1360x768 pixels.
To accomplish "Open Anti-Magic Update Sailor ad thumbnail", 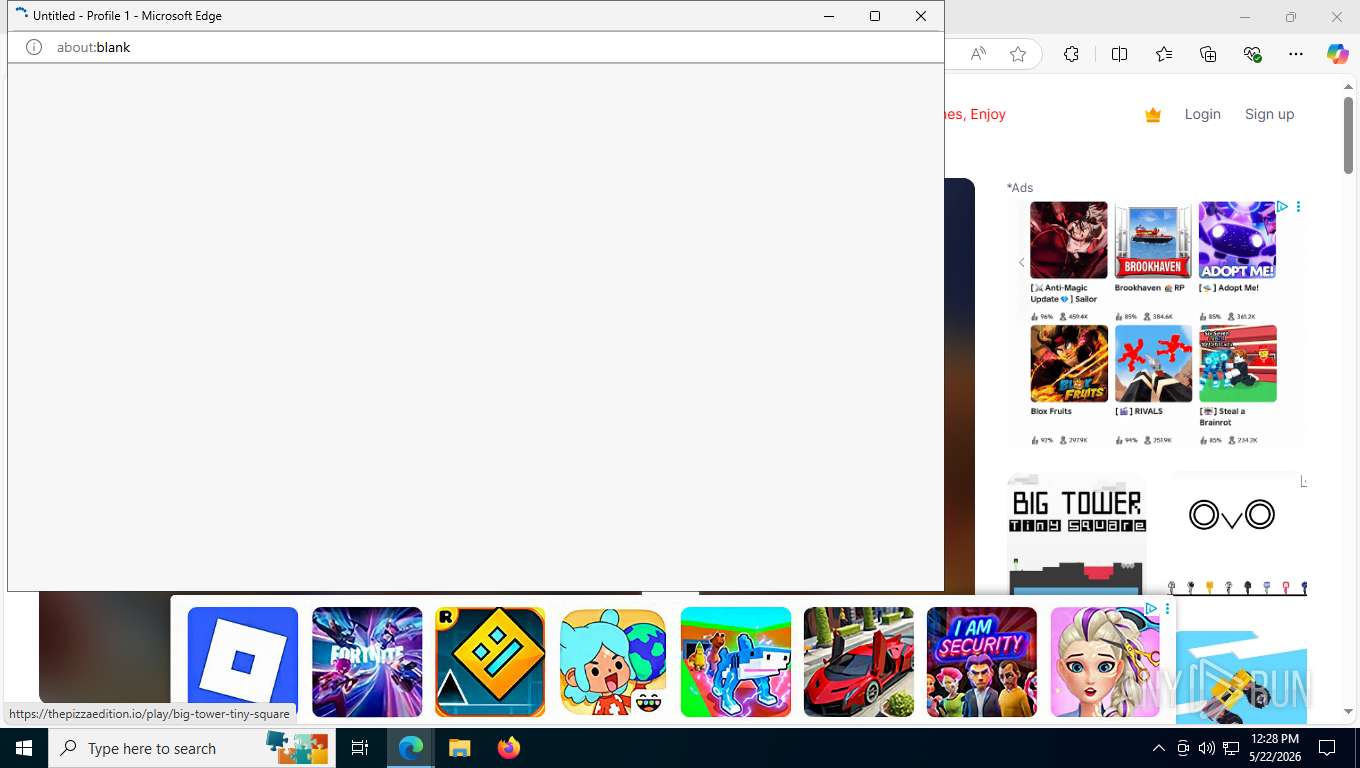I will pyautogui.click(x=1069, y=240).
